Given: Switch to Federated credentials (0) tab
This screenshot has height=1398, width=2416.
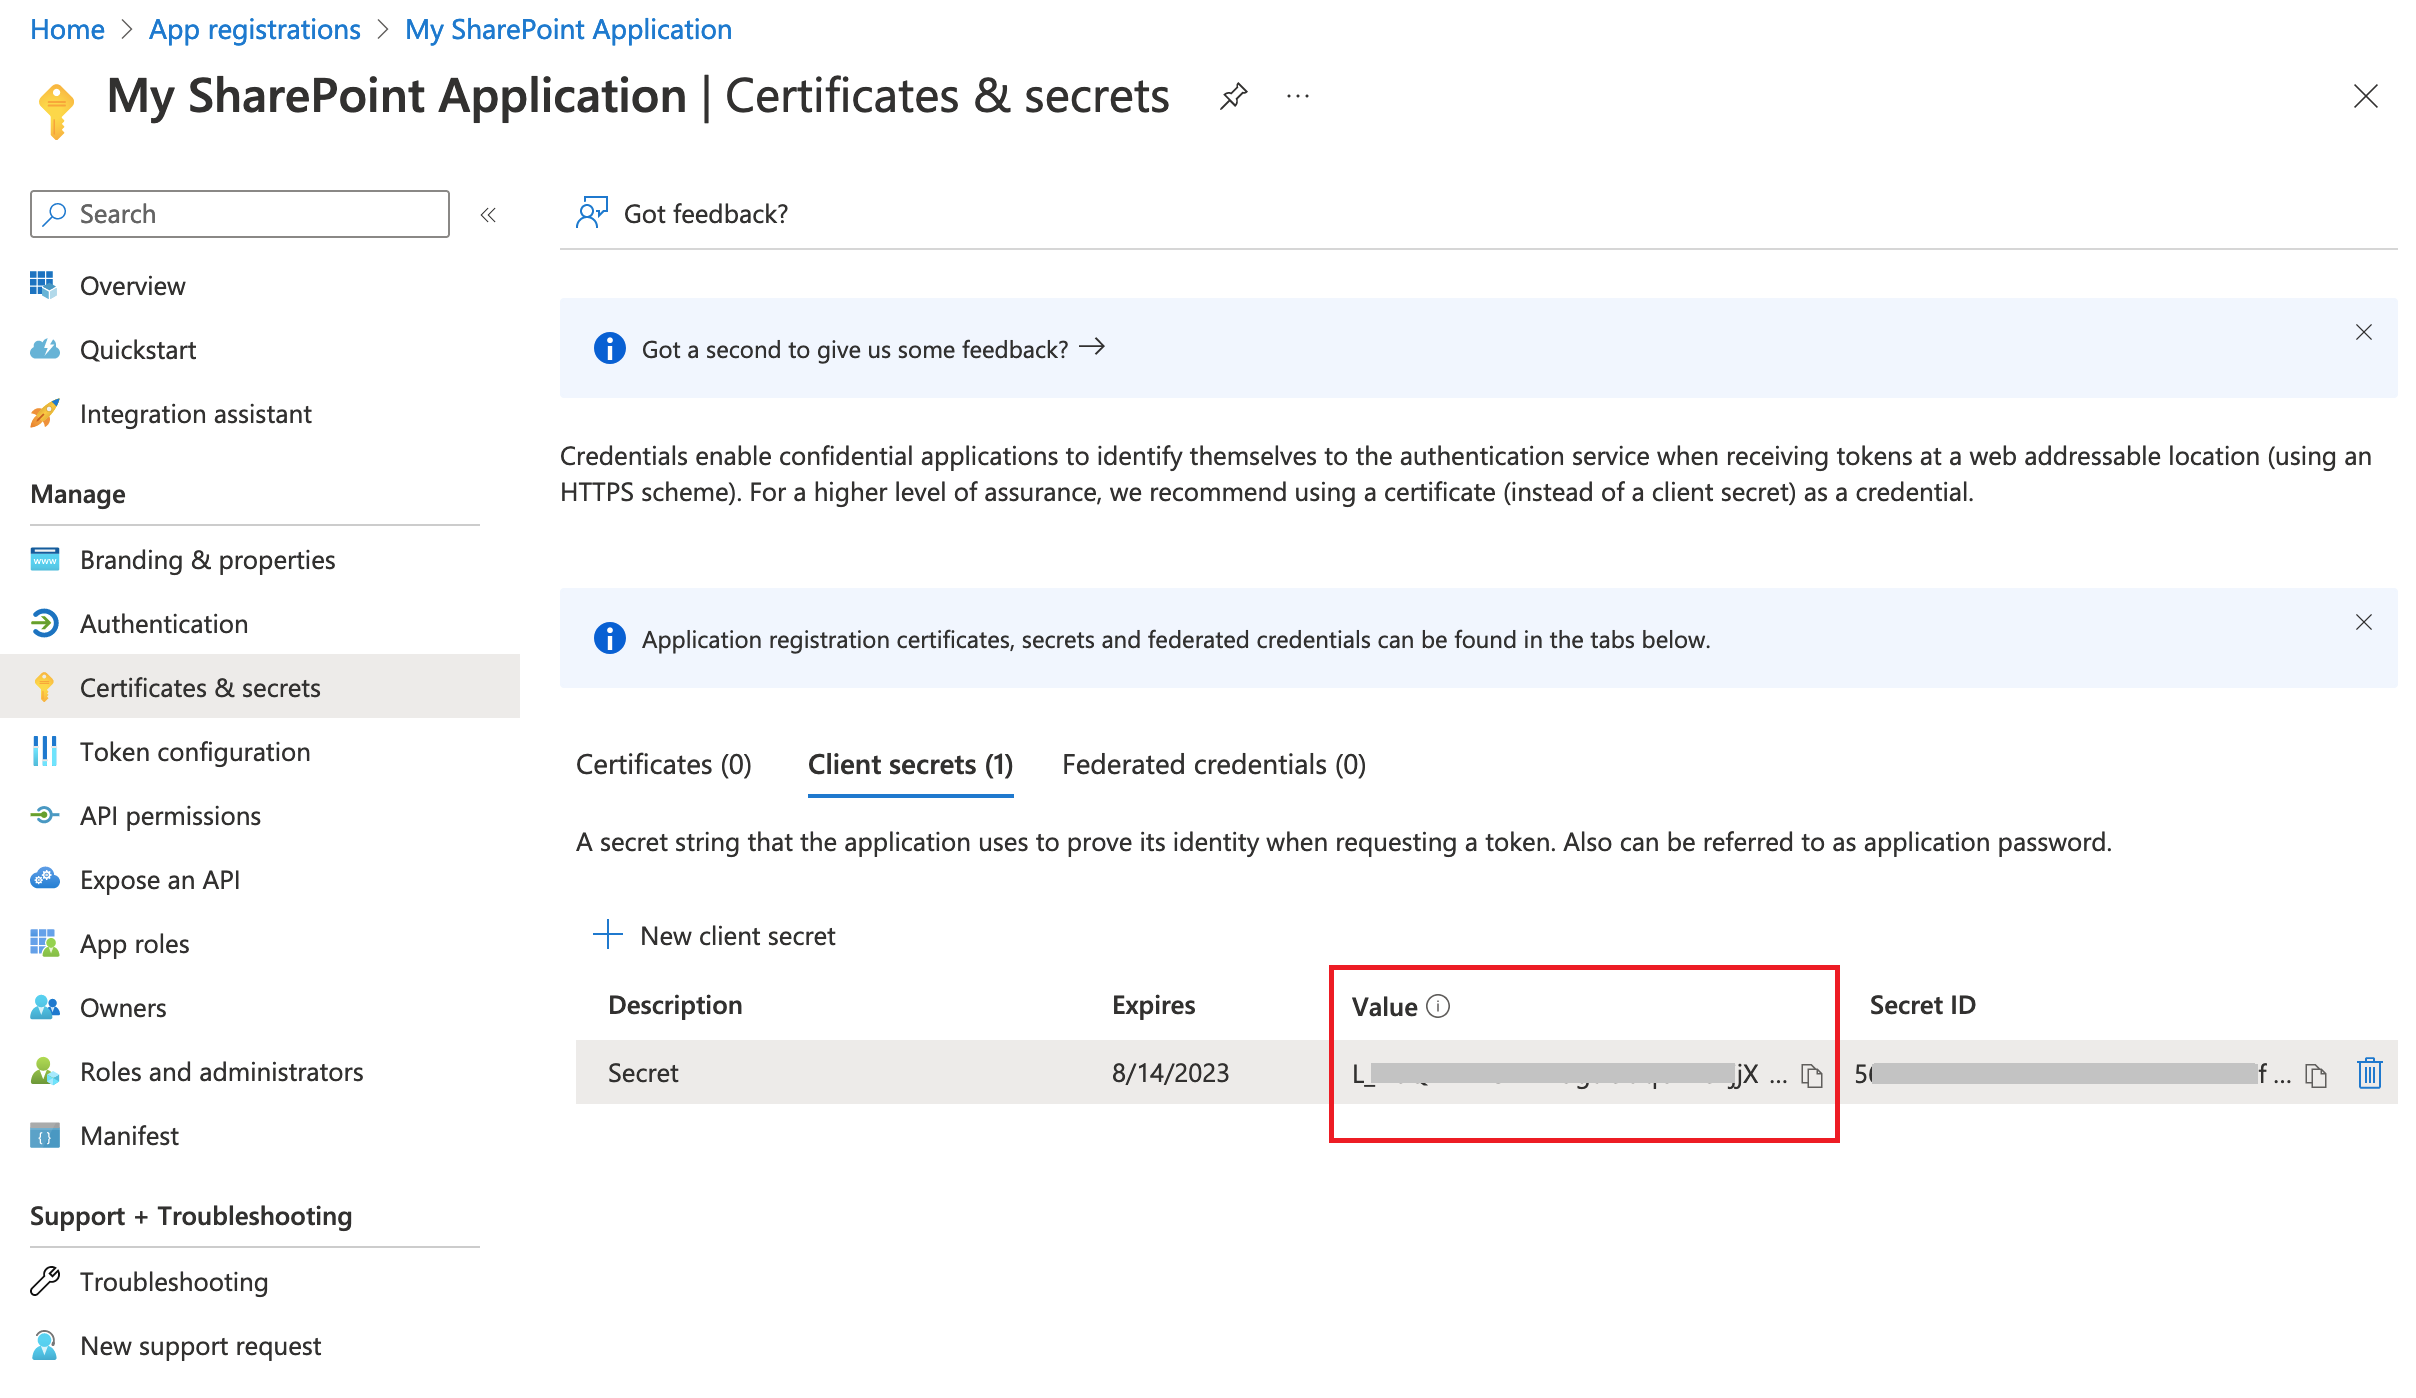Looking at the screenshot, I should (1213, 765).
